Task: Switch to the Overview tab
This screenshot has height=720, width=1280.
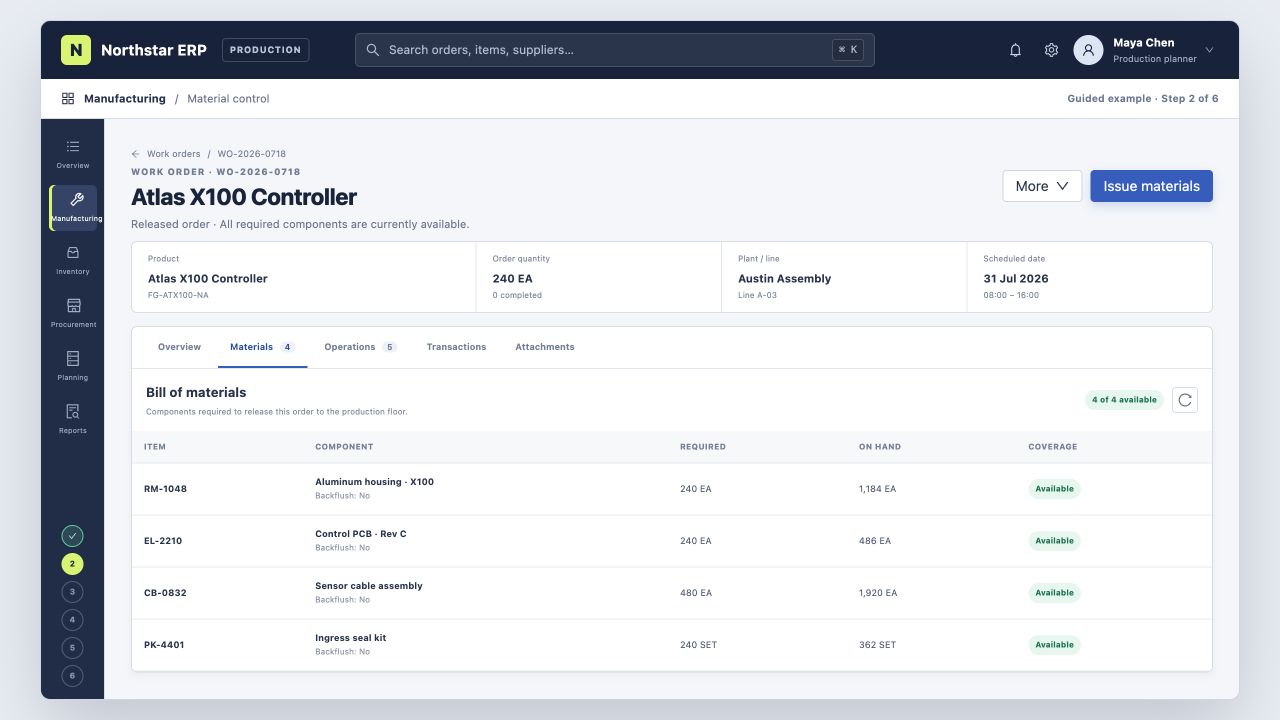Action: click(179, 347)
